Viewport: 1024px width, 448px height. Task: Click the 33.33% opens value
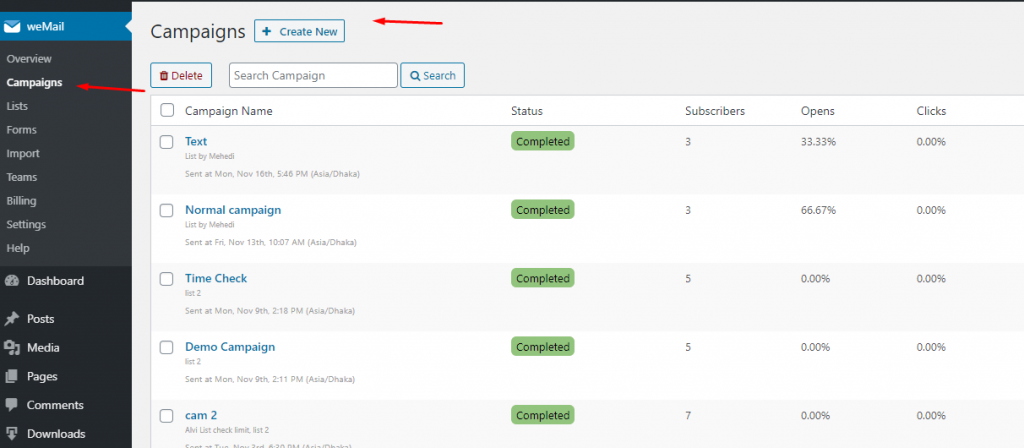point(818,142)
